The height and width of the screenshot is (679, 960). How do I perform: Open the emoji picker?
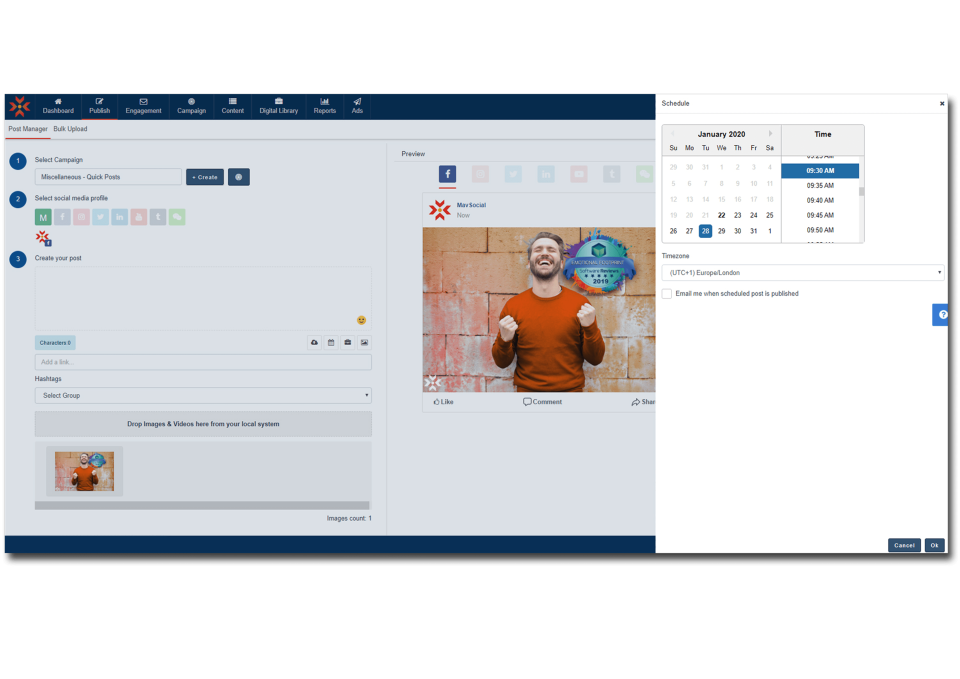361,320
